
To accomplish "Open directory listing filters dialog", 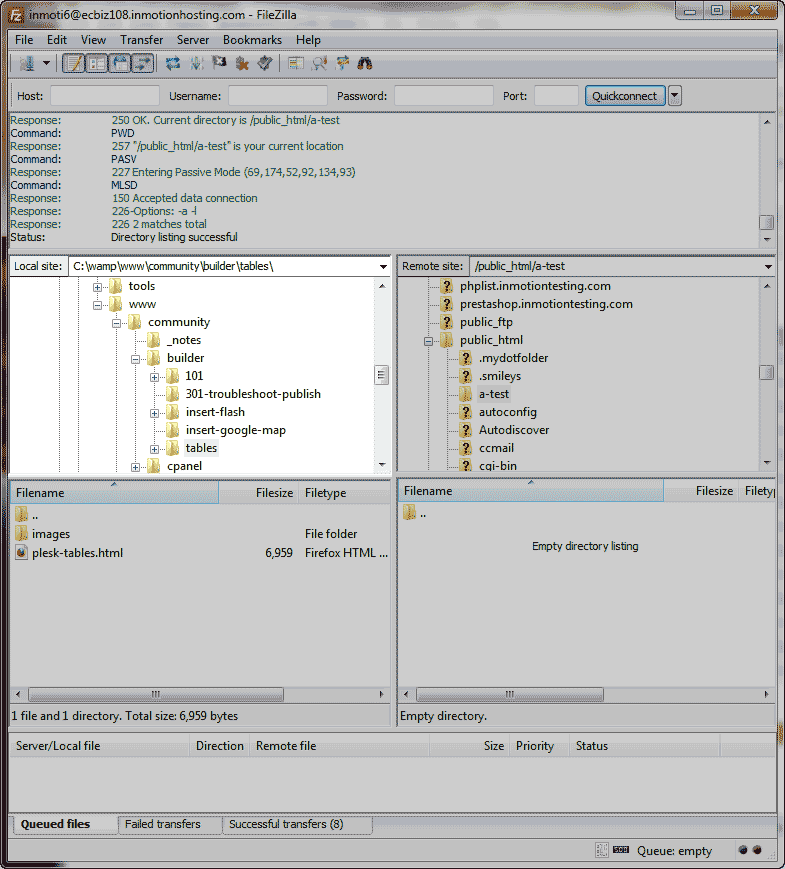I will 296,63.
